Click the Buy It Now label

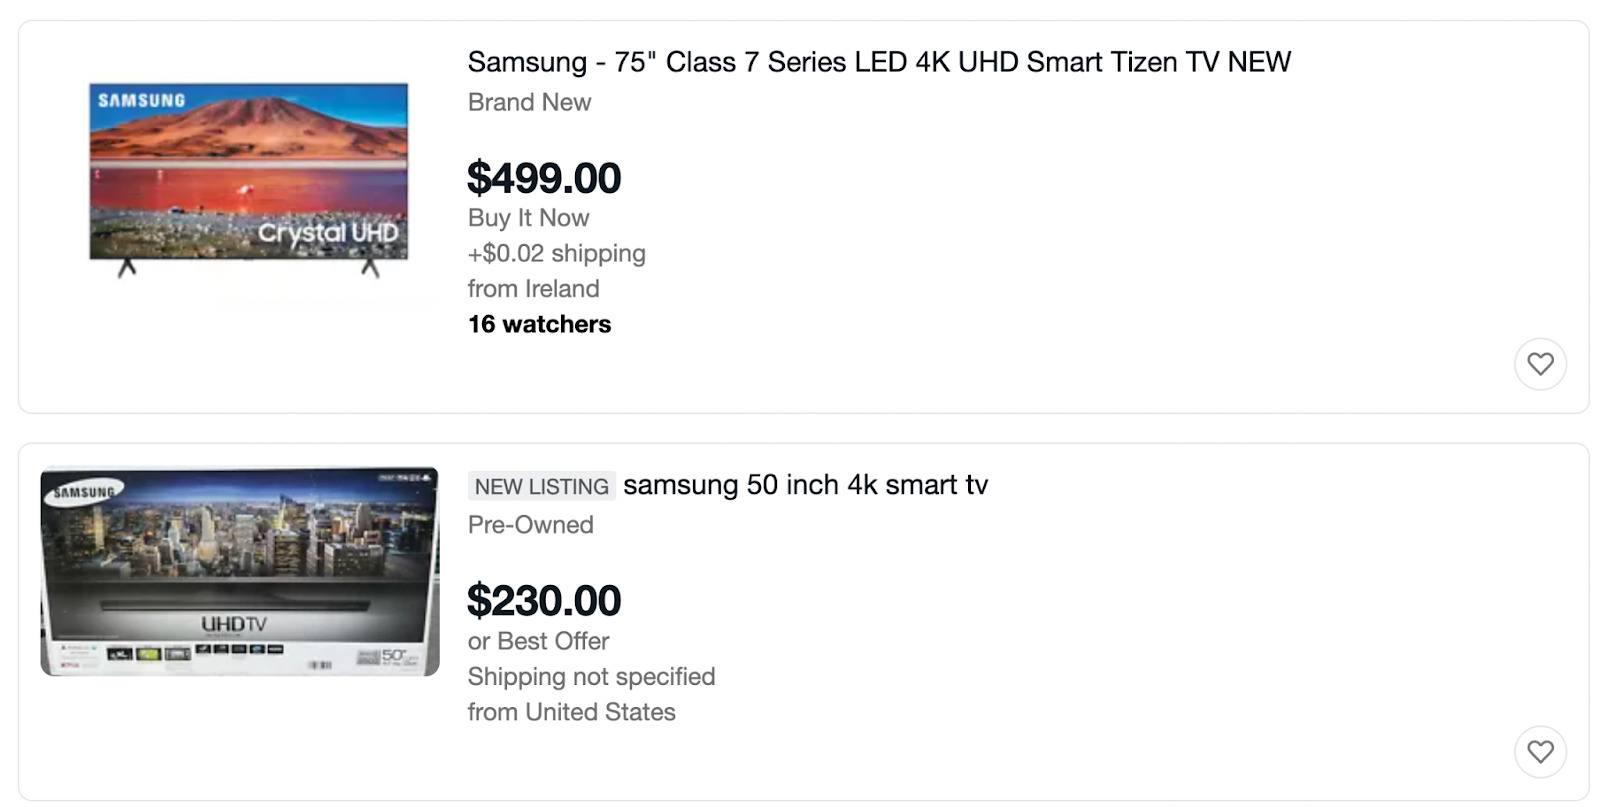pos(528,217)
